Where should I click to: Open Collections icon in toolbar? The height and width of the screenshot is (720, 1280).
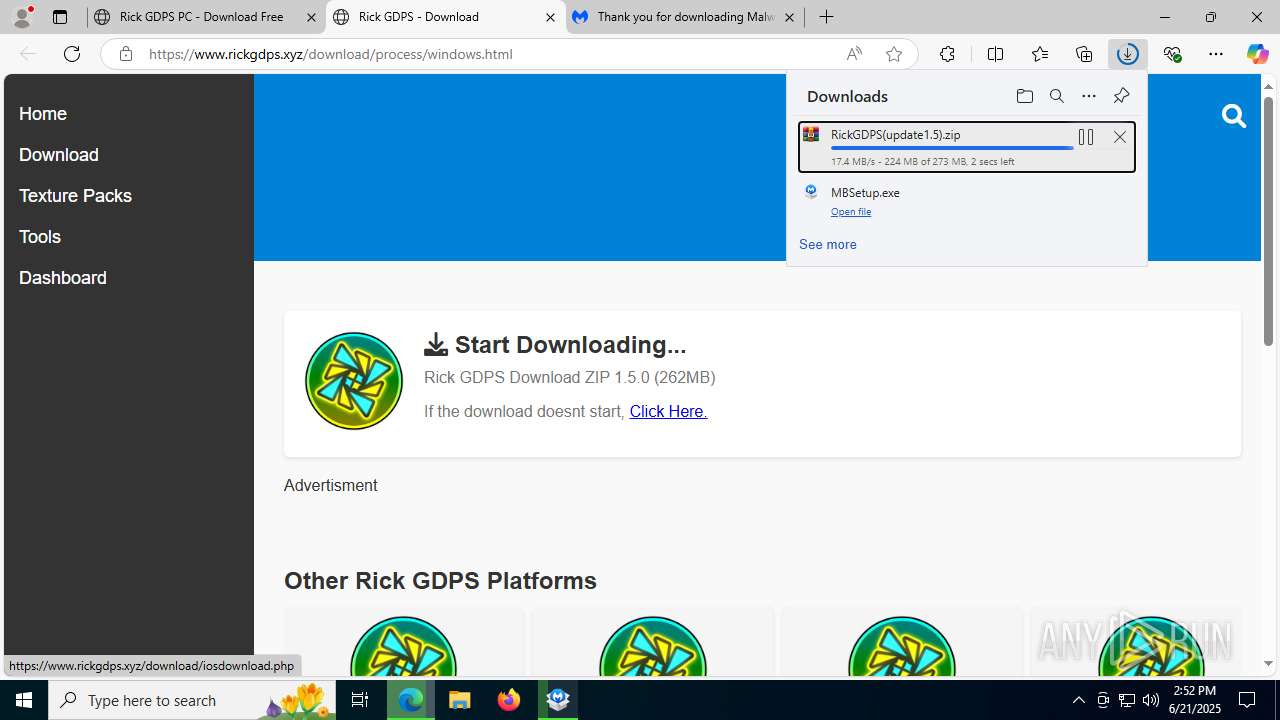1084,54
